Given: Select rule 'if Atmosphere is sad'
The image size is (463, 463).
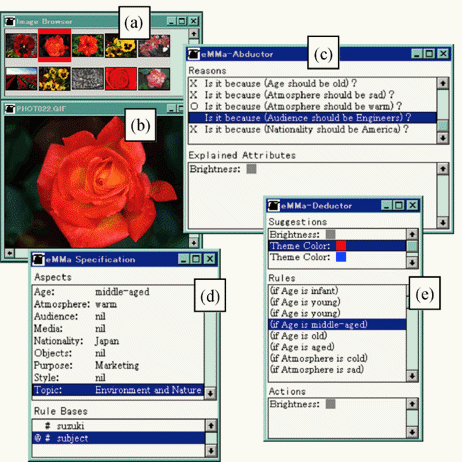Looking at the screenshot, I should (x=337, y=370).
